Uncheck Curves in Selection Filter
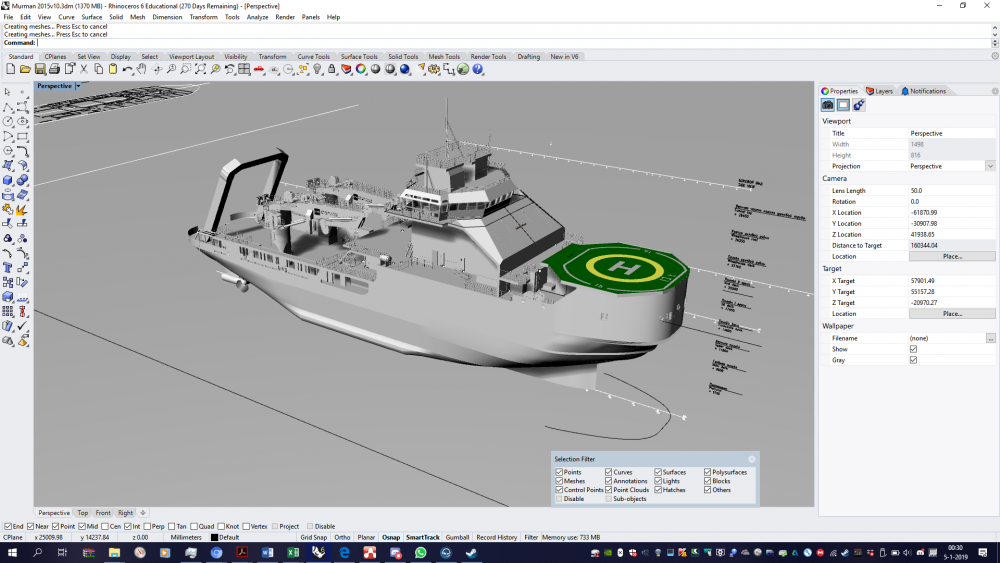The height and width of the screenshot is (563, 1000). [607, 472]
